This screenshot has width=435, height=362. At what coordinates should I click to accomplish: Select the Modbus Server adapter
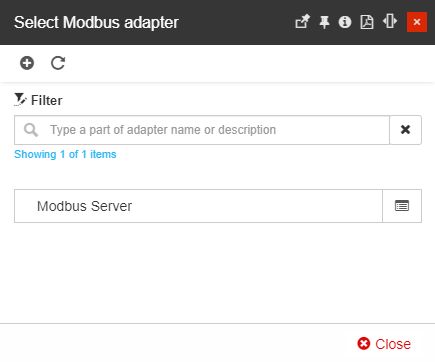point(198,206)
